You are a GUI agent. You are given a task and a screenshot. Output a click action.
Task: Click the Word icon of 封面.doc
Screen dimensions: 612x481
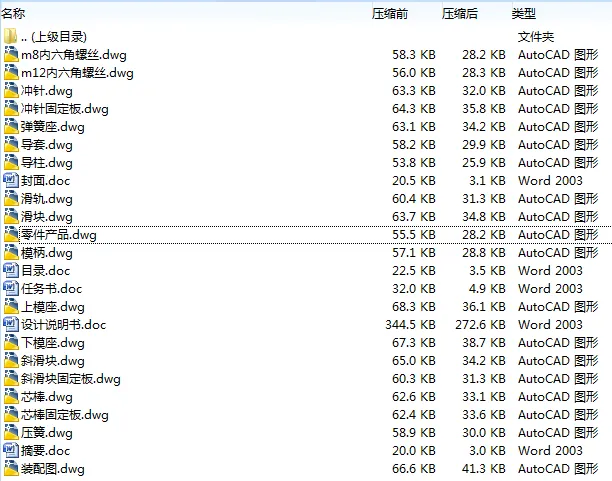tap(11, 180)
